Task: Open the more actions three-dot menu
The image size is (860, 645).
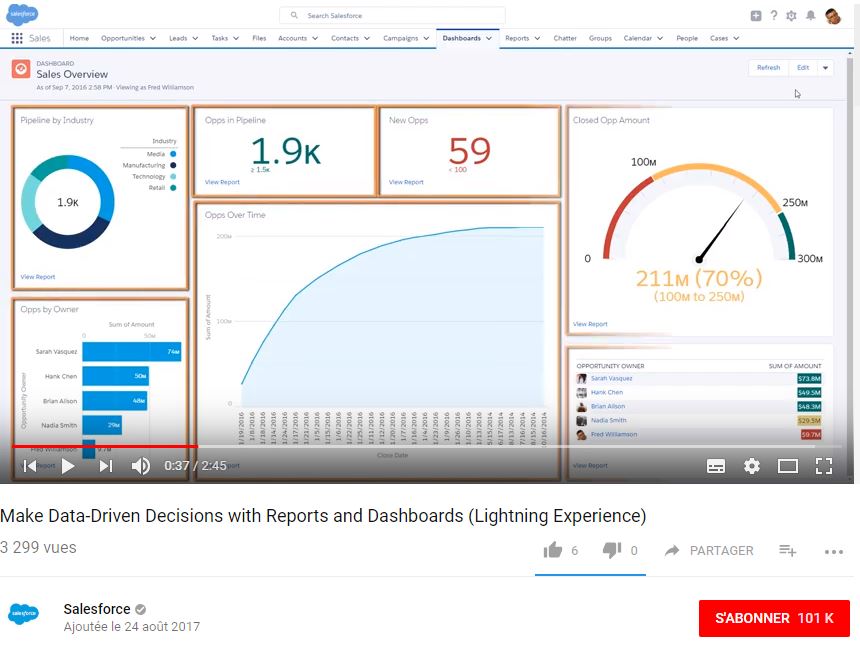Action: click(x=834, y=552)
